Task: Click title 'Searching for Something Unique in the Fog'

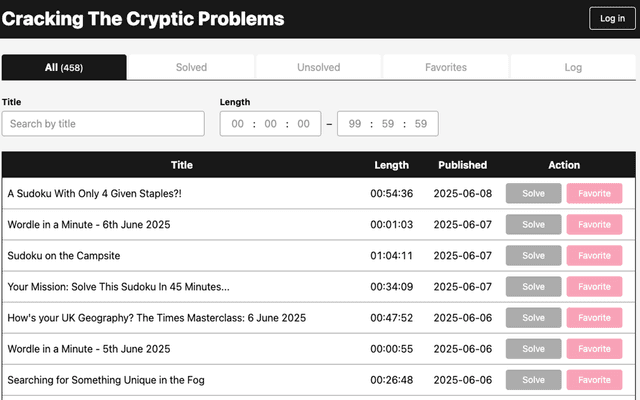Action: click(x=106, y=380)
